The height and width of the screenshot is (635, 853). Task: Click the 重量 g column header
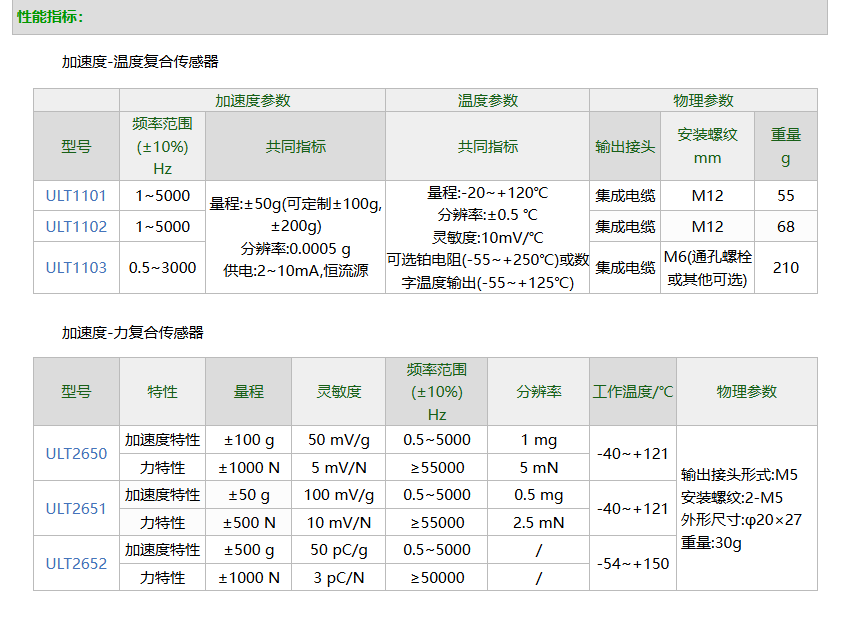tap(786, 146)
